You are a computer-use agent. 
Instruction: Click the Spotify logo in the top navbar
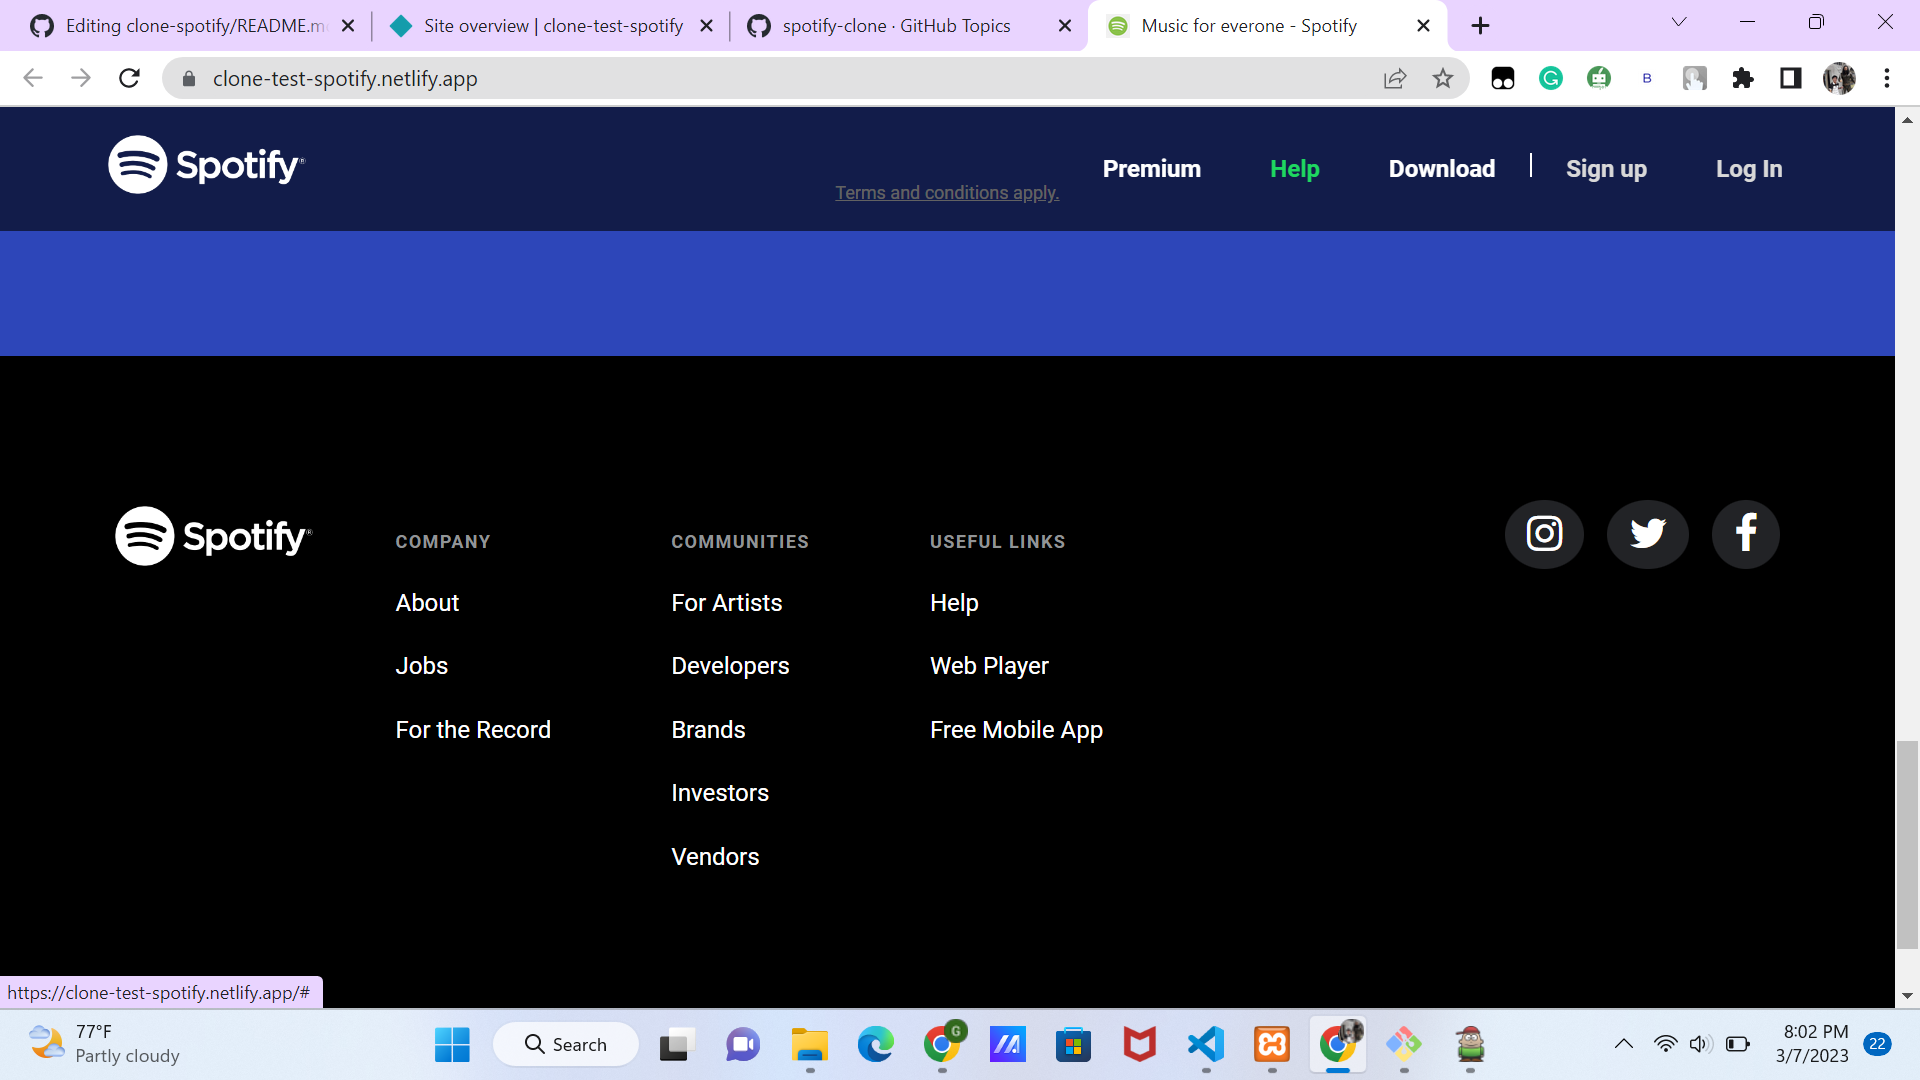[205, 164]
